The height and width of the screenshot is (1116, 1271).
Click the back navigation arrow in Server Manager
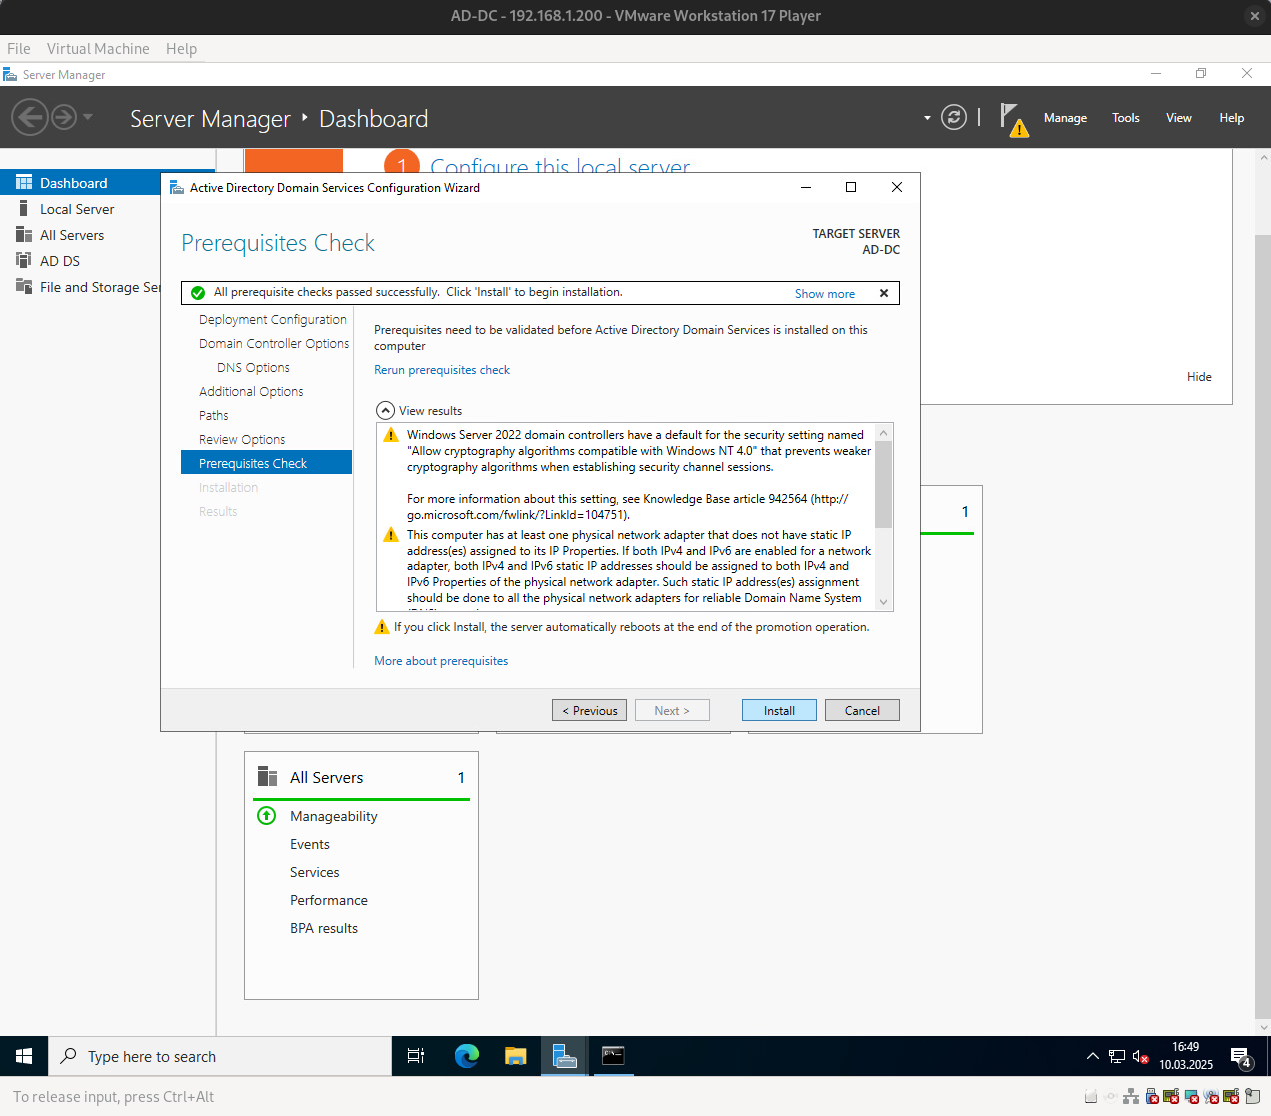click(30, 118)
